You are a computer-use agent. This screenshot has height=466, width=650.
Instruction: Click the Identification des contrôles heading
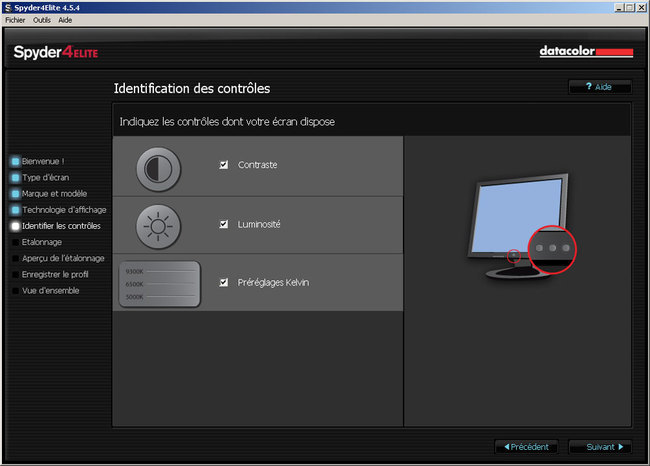pos(192,88)
